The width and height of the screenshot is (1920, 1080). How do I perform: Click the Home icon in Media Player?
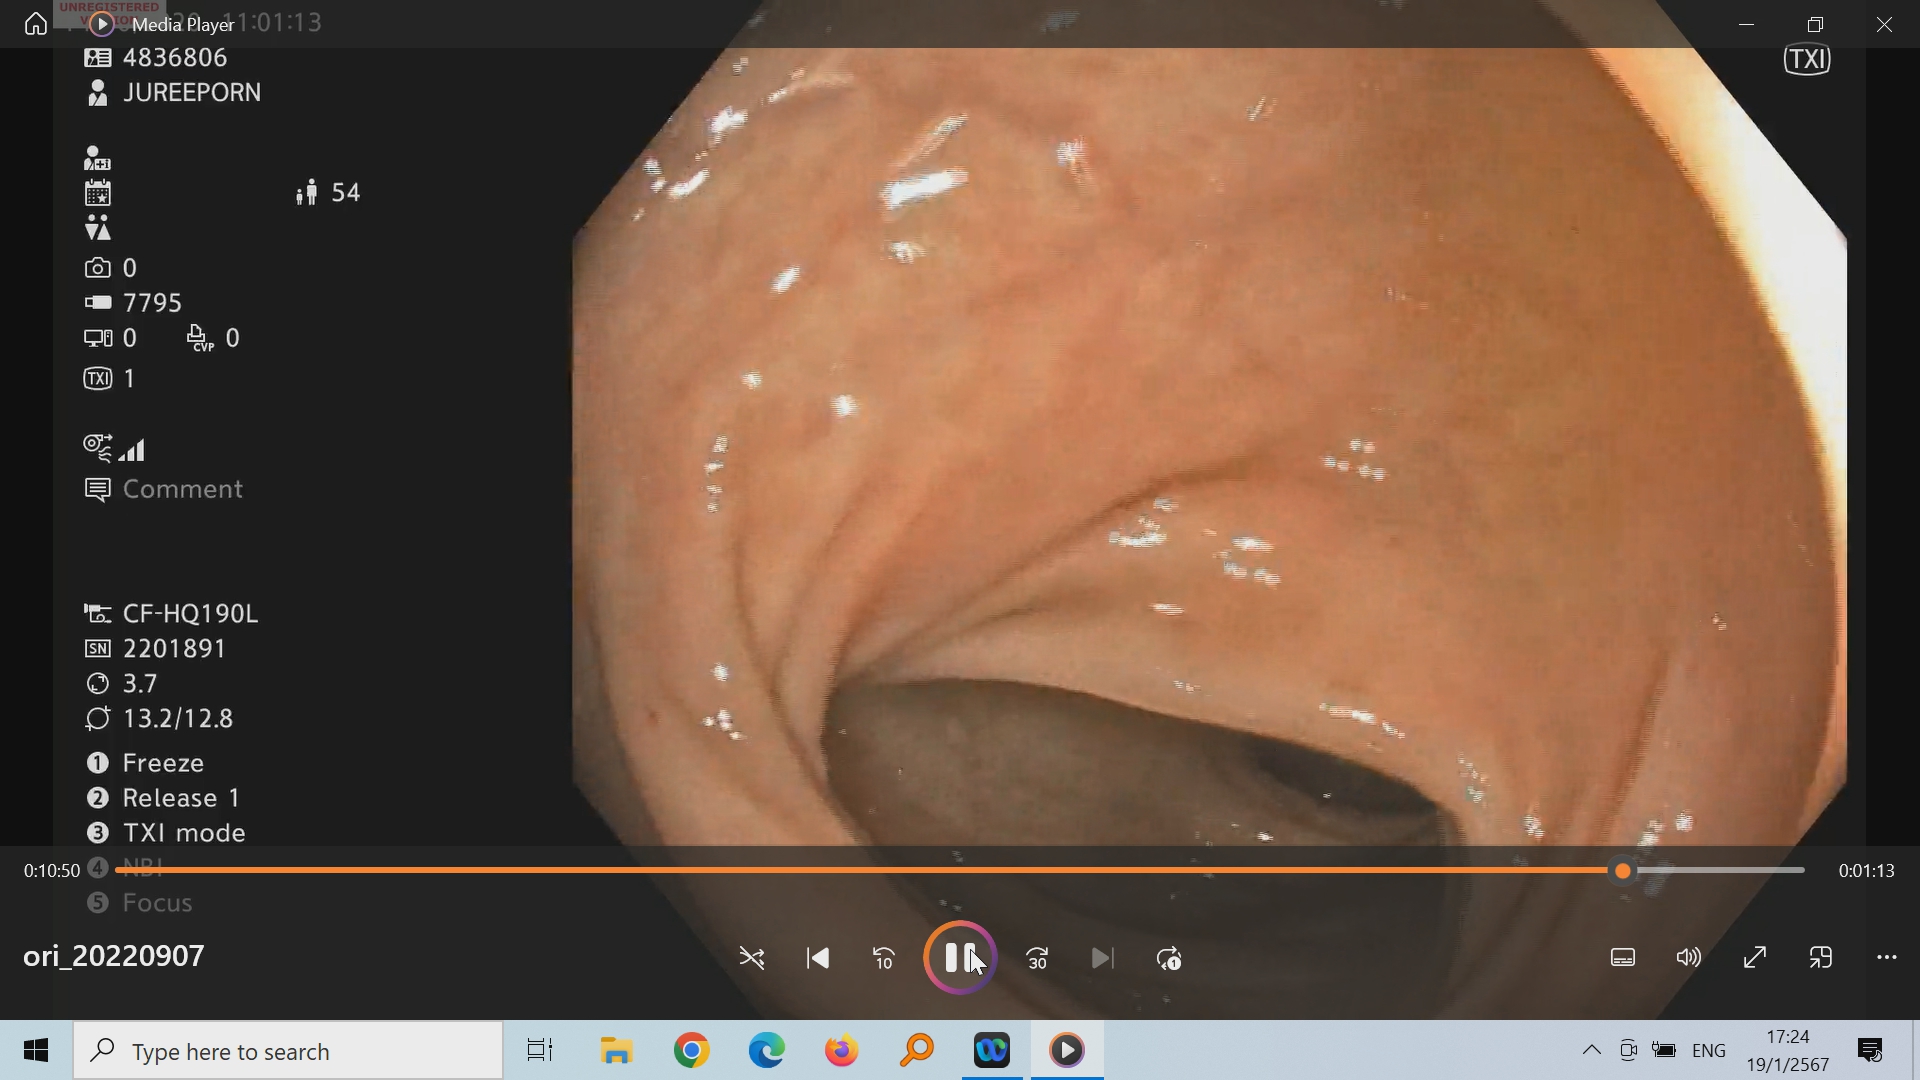click(x=36, y=23)
